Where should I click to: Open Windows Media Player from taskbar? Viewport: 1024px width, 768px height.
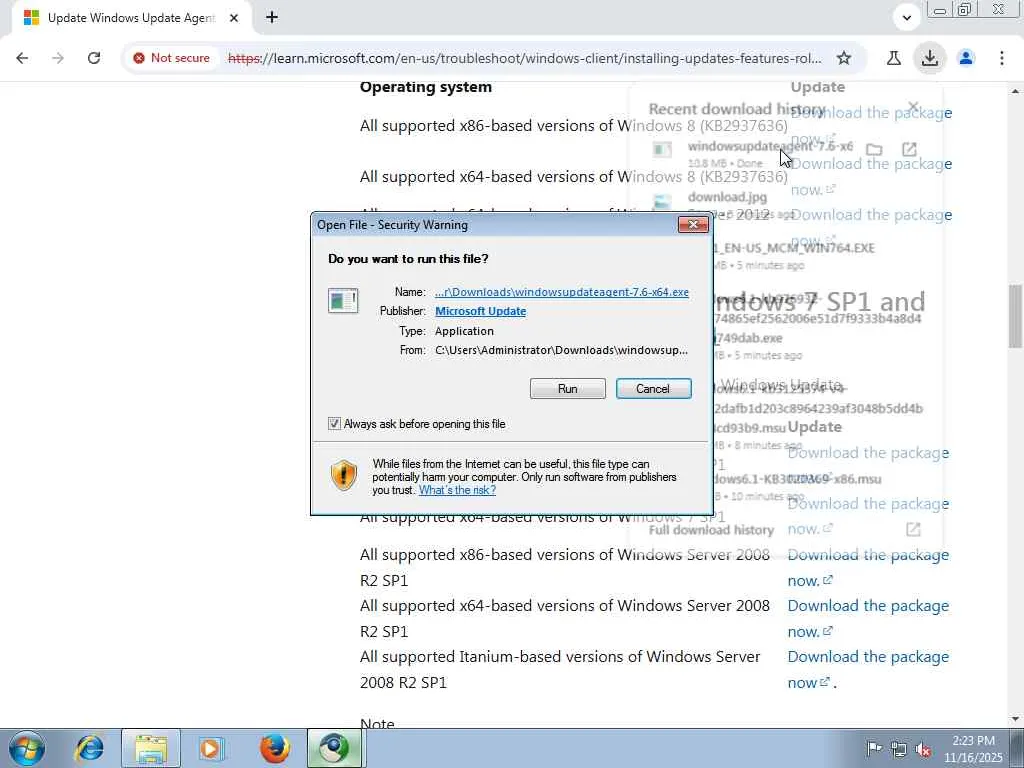pyautogui.click(x=211, y=748)
